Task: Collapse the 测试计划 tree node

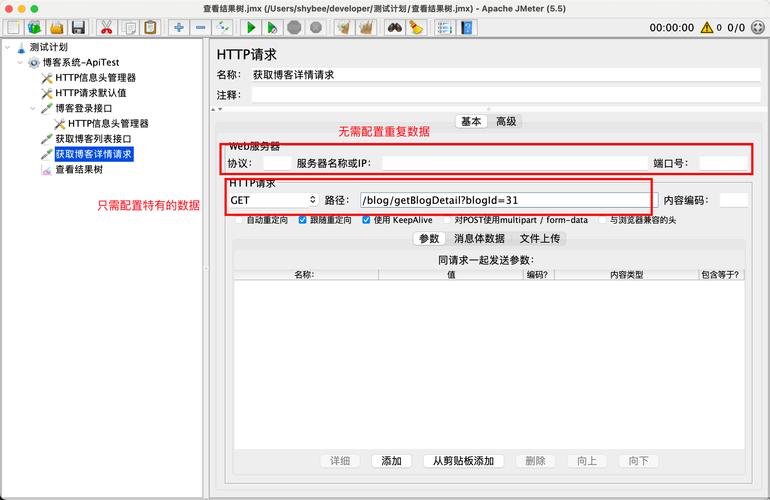Action: click(x=7, y=47)
